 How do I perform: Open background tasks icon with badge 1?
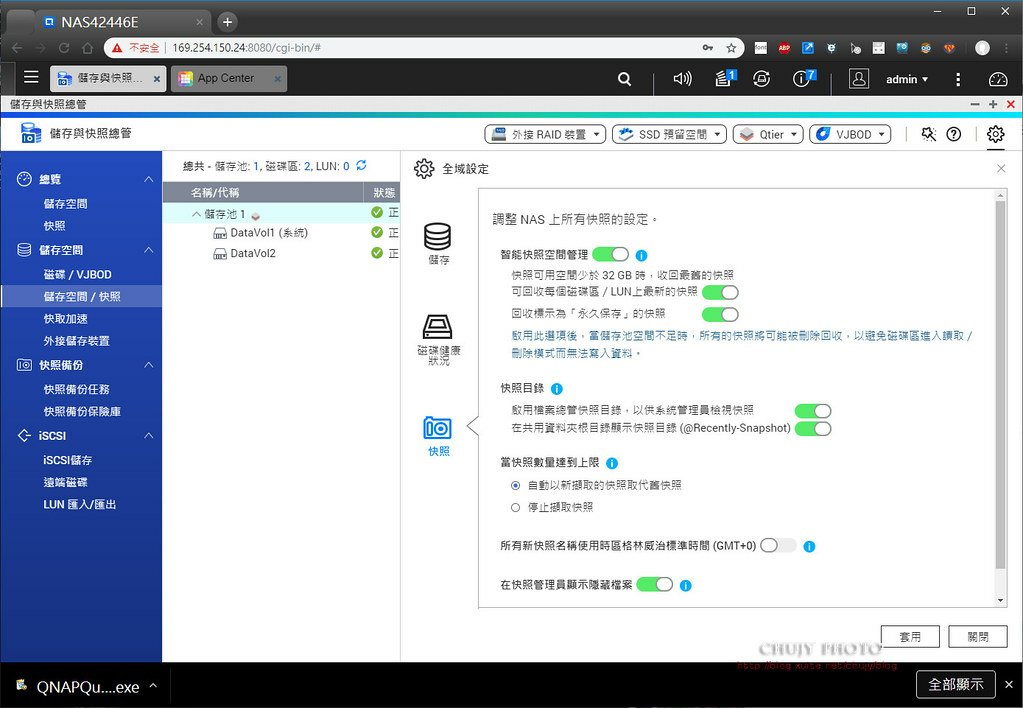coord(725,78)
